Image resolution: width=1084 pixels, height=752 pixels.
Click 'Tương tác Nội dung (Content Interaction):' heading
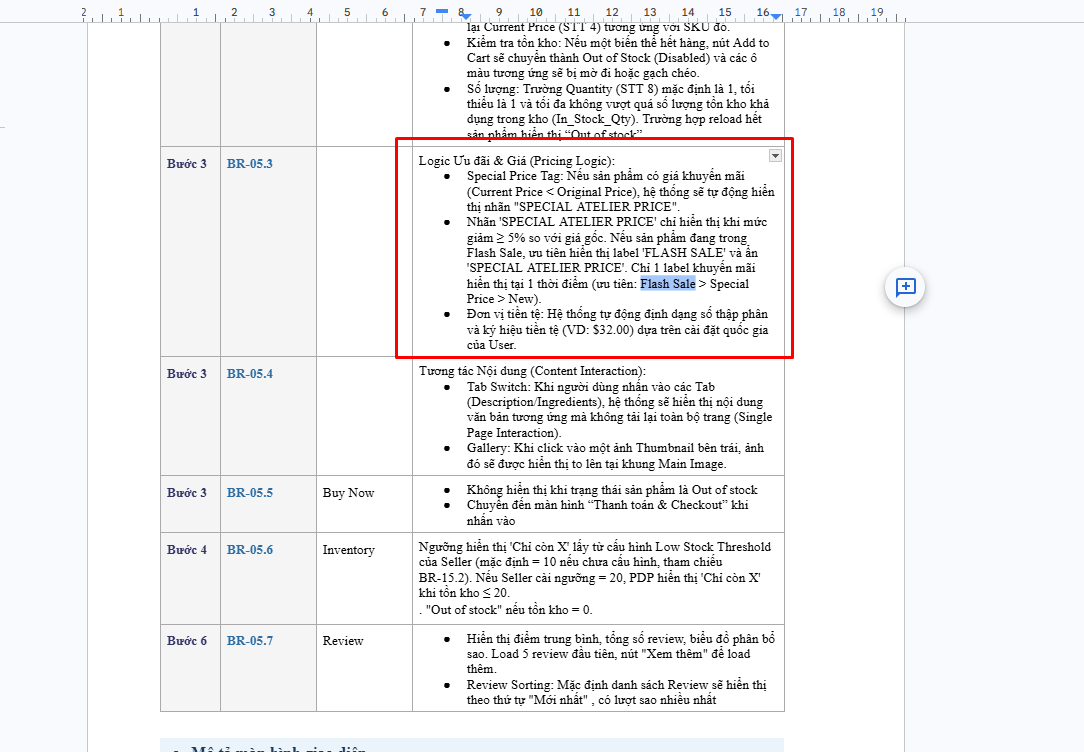(x=532, y=371)
